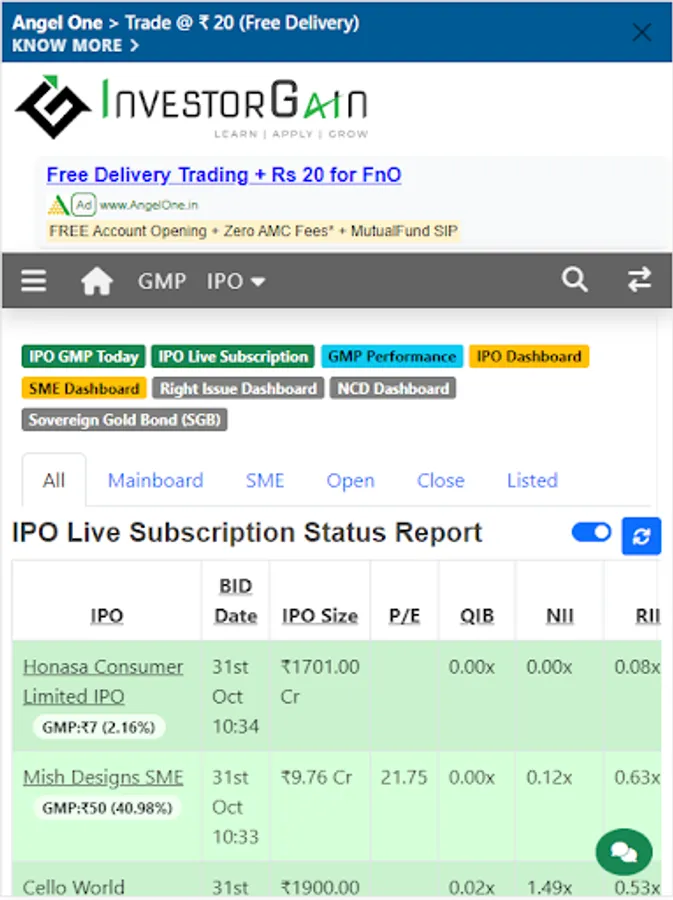Click Cello World NII 1.49x value
Image resolution: width=673 pixels, height=900 pixels.
[549, 887]
